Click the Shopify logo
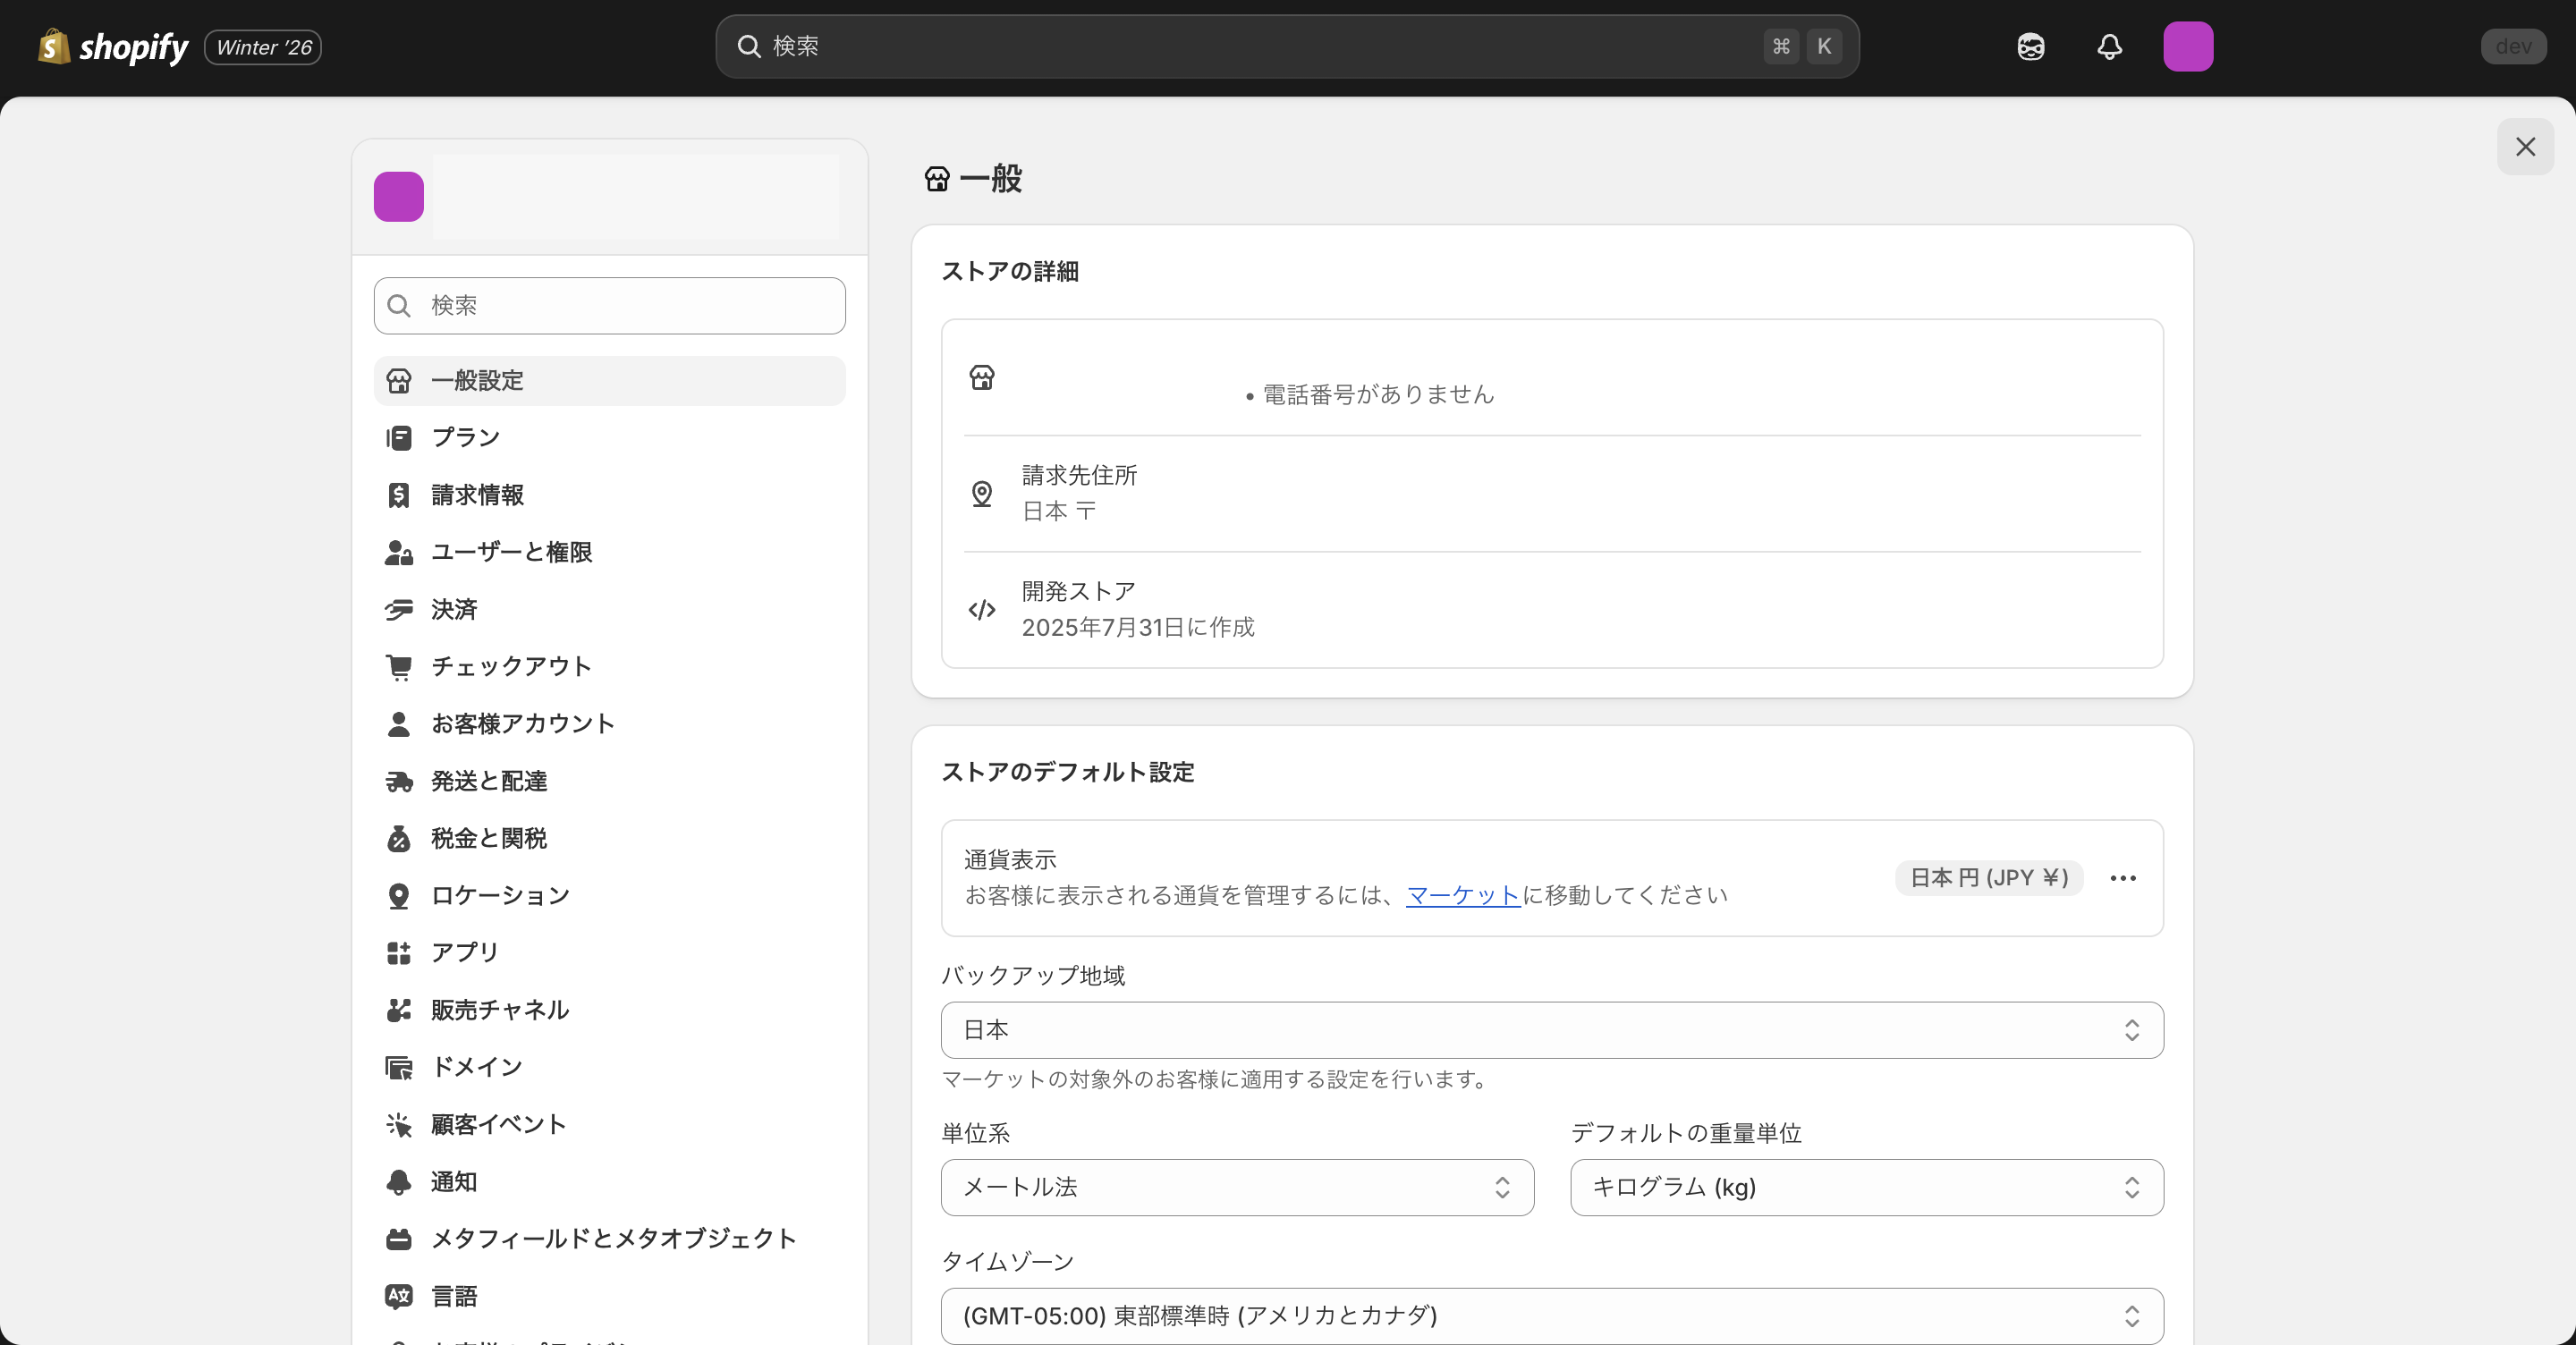The width and height of the screenshot is (2576, 1345). [x=112, y=46]
